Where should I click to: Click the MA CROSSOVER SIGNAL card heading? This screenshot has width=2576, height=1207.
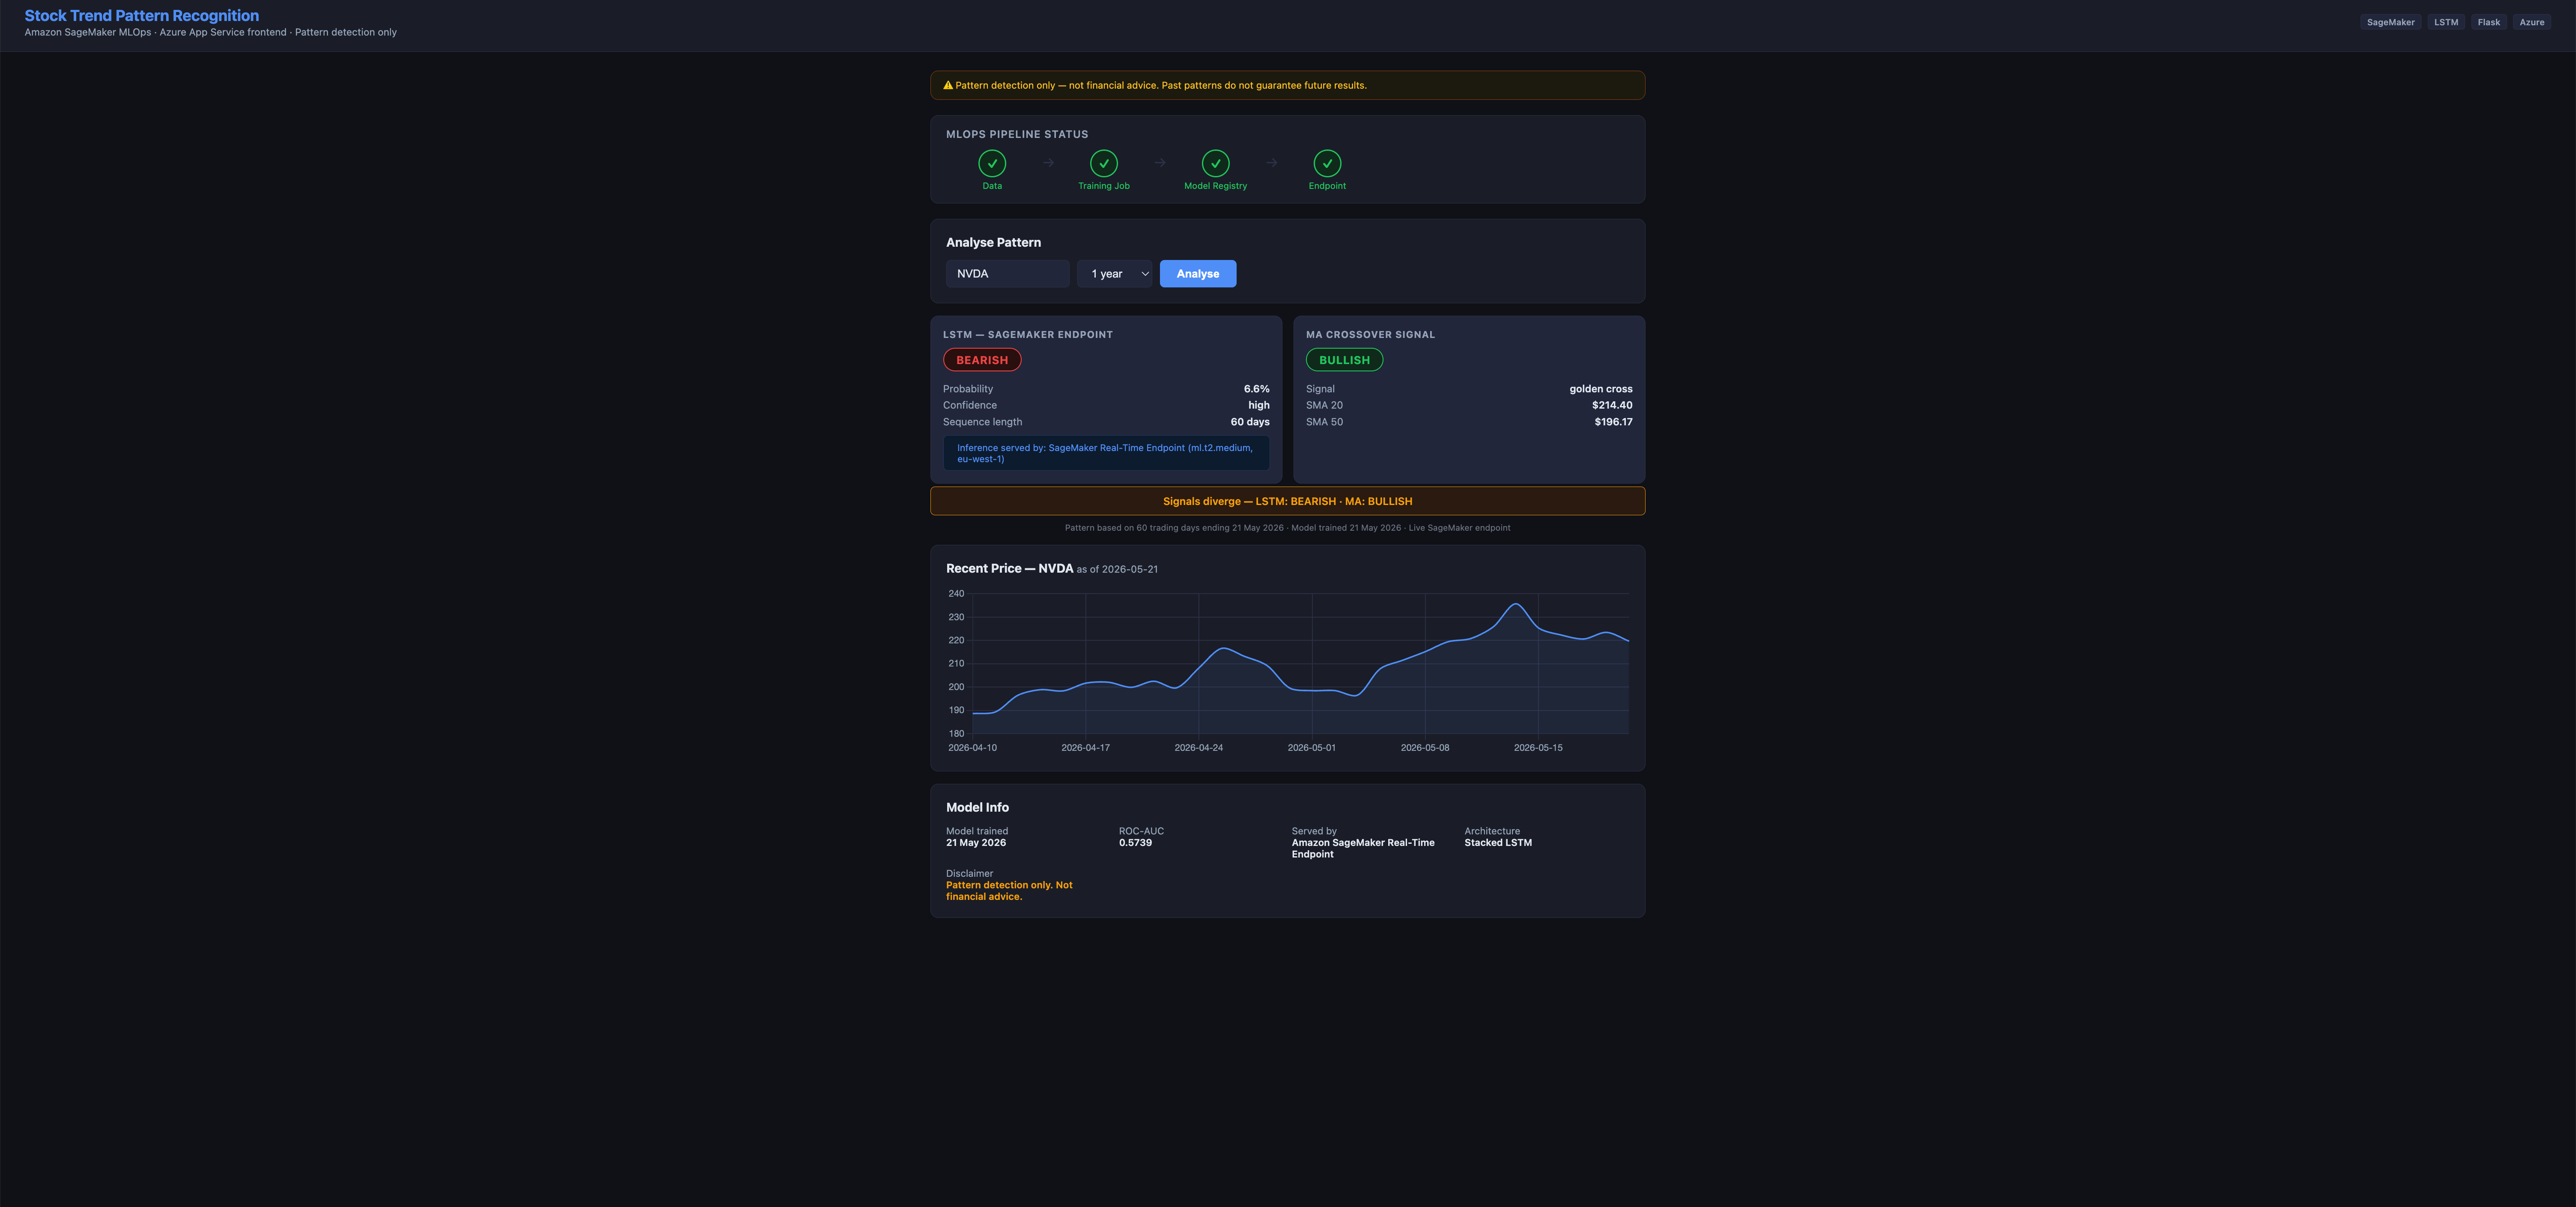point(1370,335)
